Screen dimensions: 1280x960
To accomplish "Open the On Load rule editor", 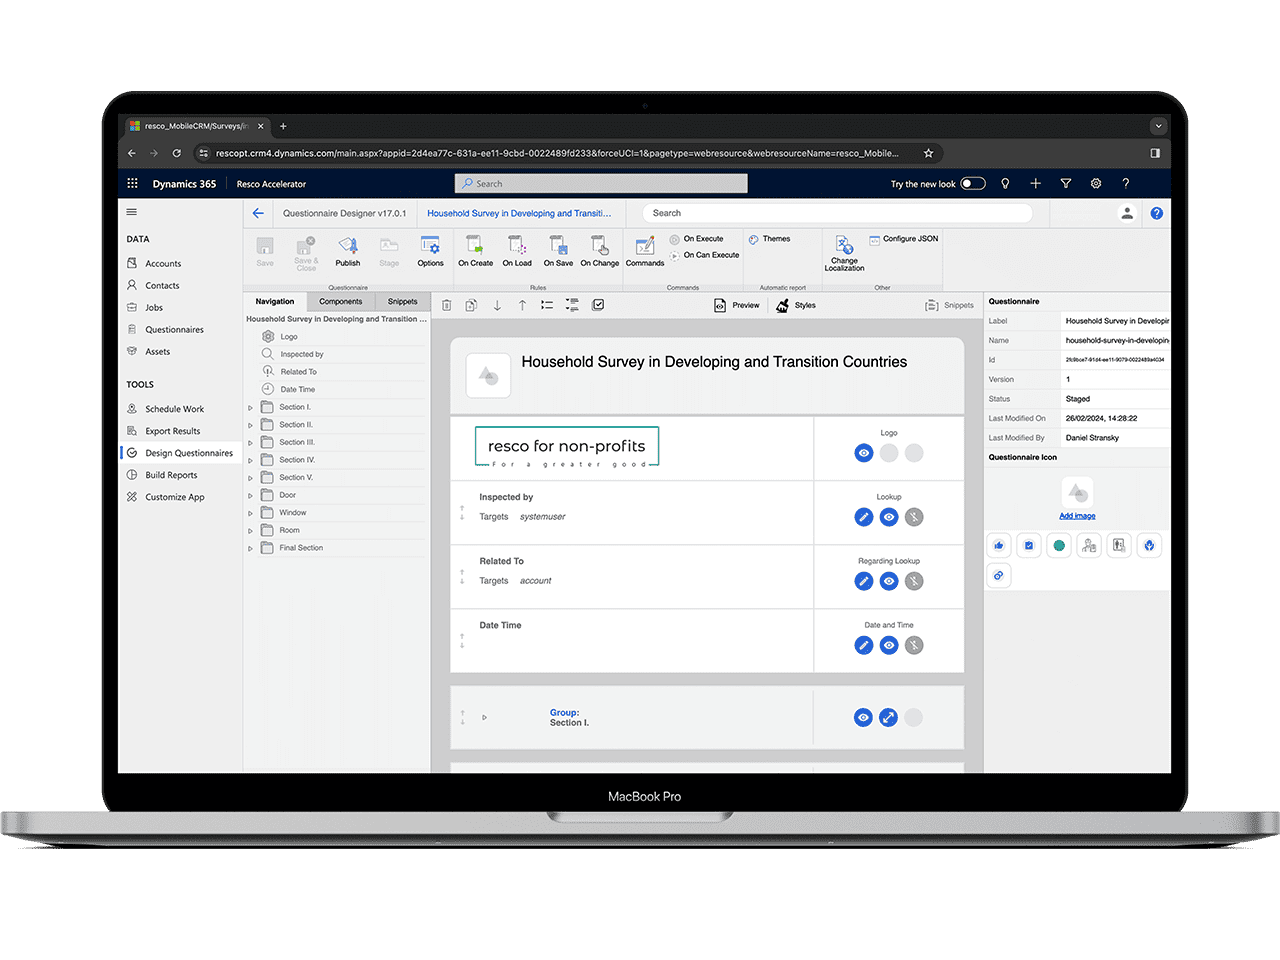I will point(517,251).
